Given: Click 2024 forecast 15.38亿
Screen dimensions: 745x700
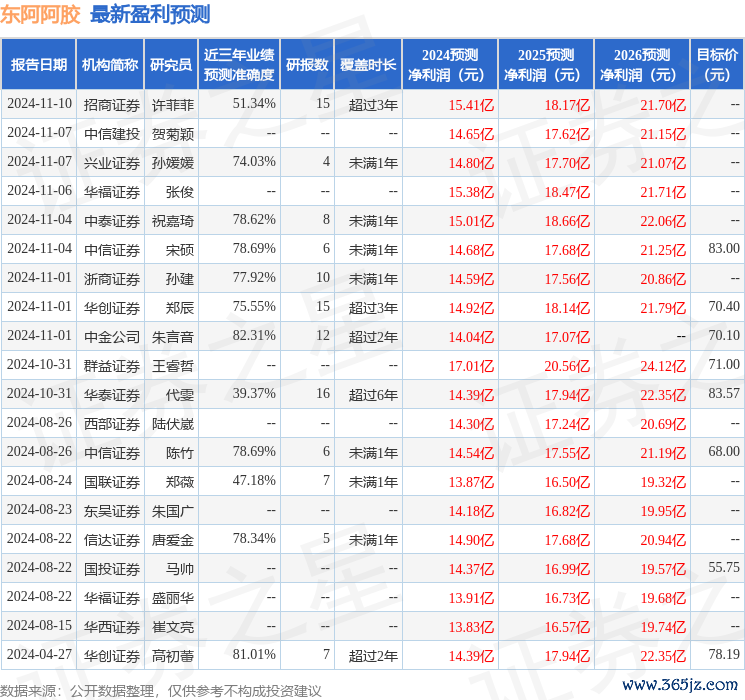Looking at the screenshot, I should pyautogui.click(x=471, y=192).
